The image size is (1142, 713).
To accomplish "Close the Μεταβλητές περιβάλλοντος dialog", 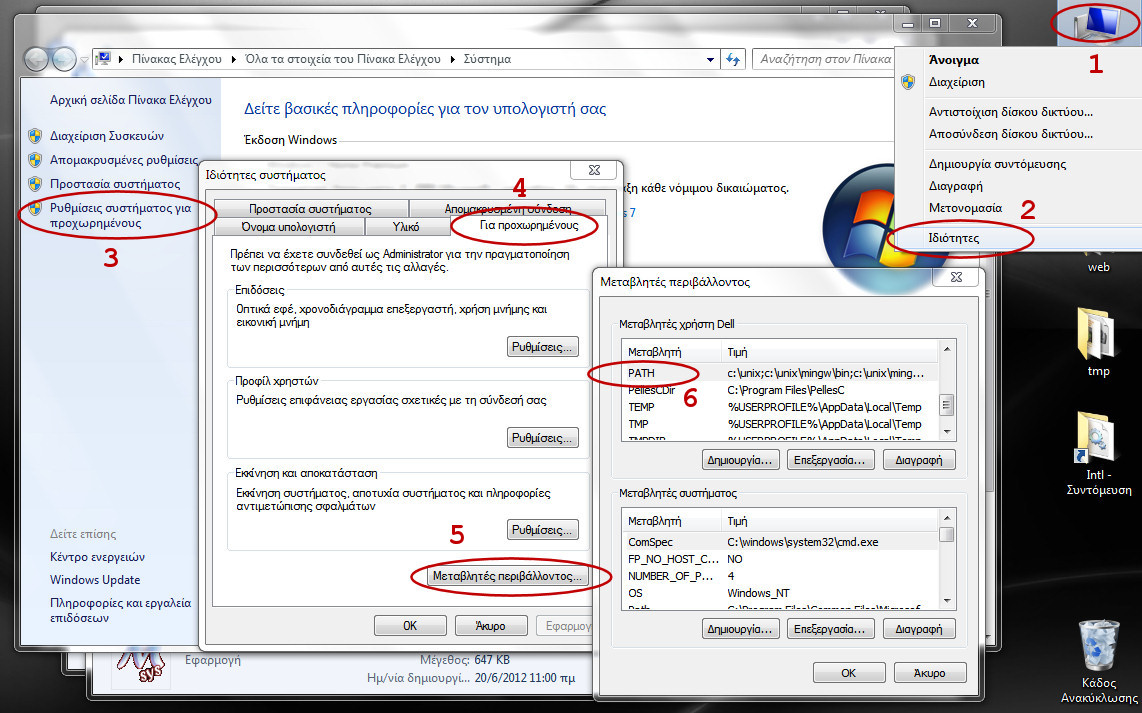I will coord(957,277).
